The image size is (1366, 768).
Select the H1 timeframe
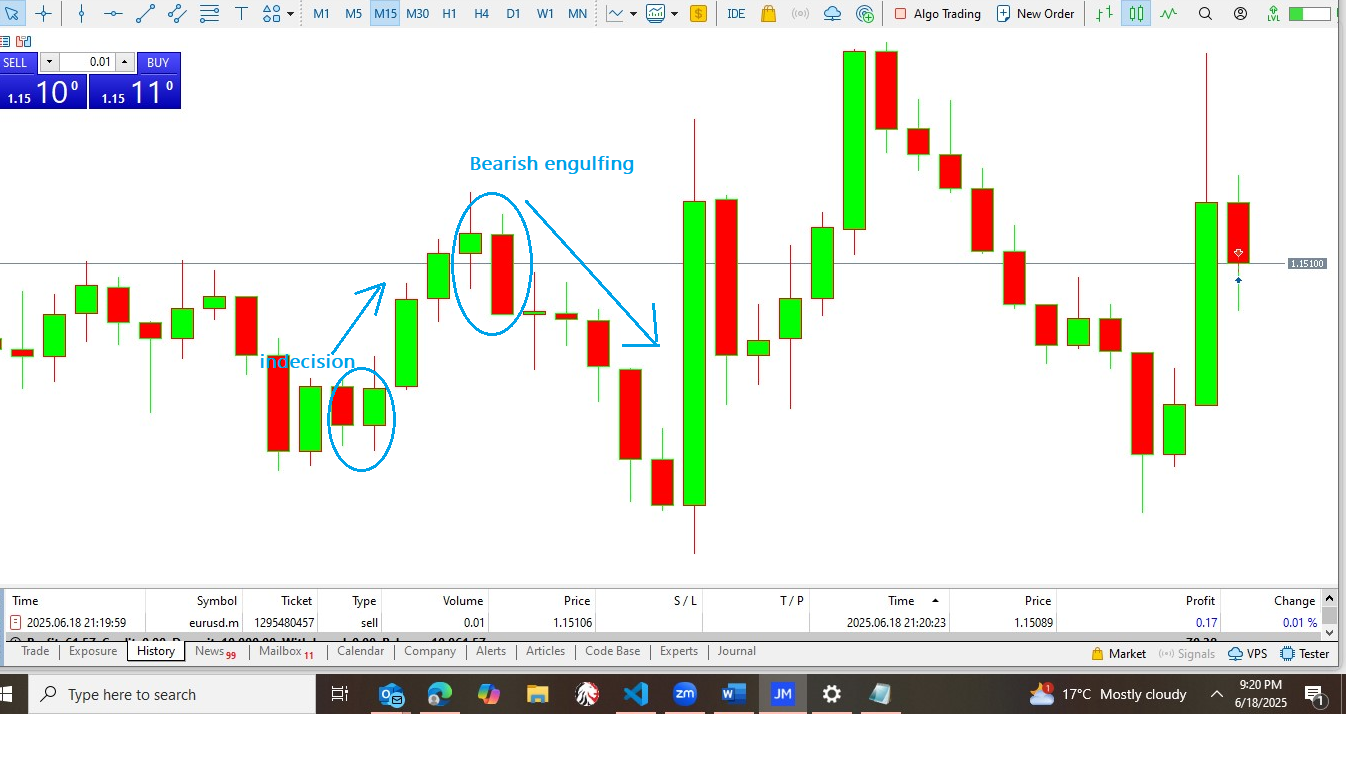point(449,14)
